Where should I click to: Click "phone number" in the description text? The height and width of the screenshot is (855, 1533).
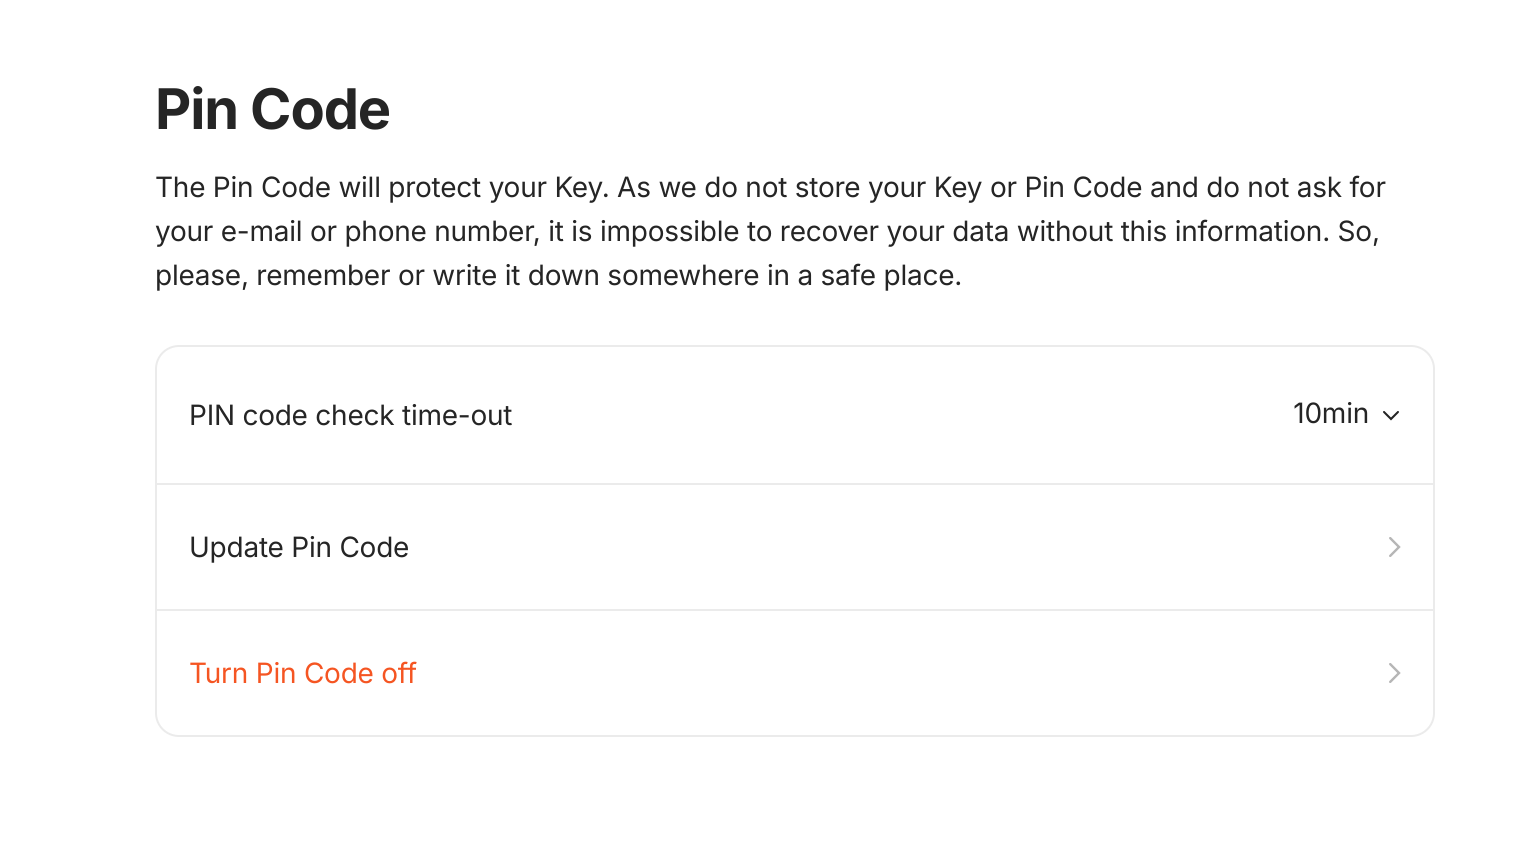coord(442,232)
